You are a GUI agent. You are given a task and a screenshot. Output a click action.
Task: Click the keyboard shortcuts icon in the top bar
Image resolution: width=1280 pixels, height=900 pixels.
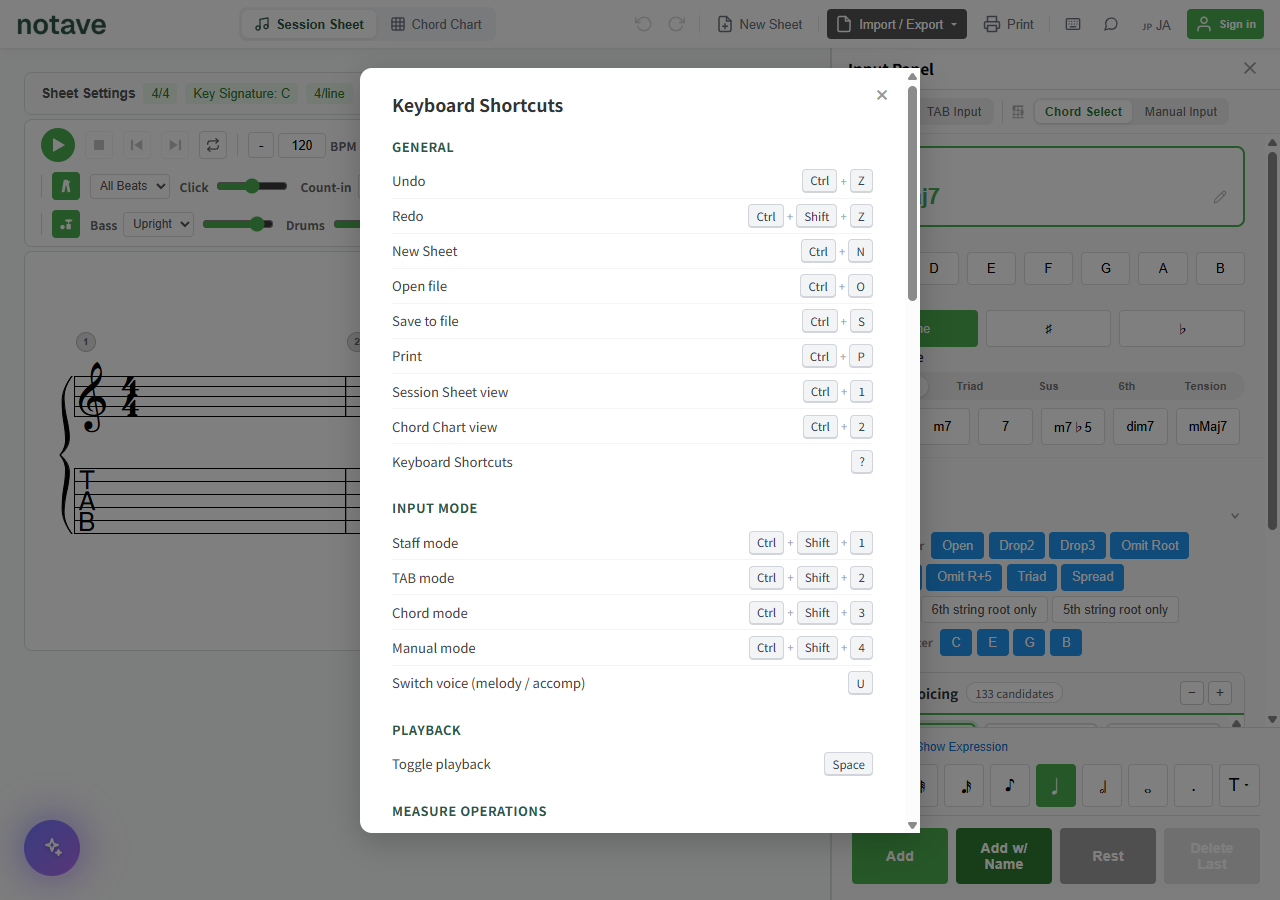[x=1073, y=24]
